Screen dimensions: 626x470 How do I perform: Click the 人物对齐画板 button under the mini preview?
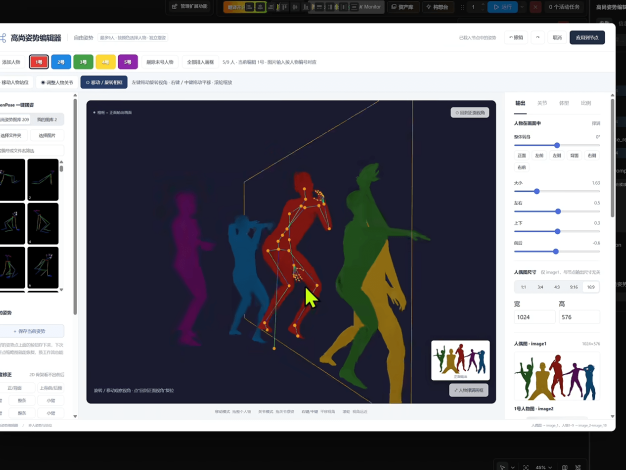tap(469, 390)
